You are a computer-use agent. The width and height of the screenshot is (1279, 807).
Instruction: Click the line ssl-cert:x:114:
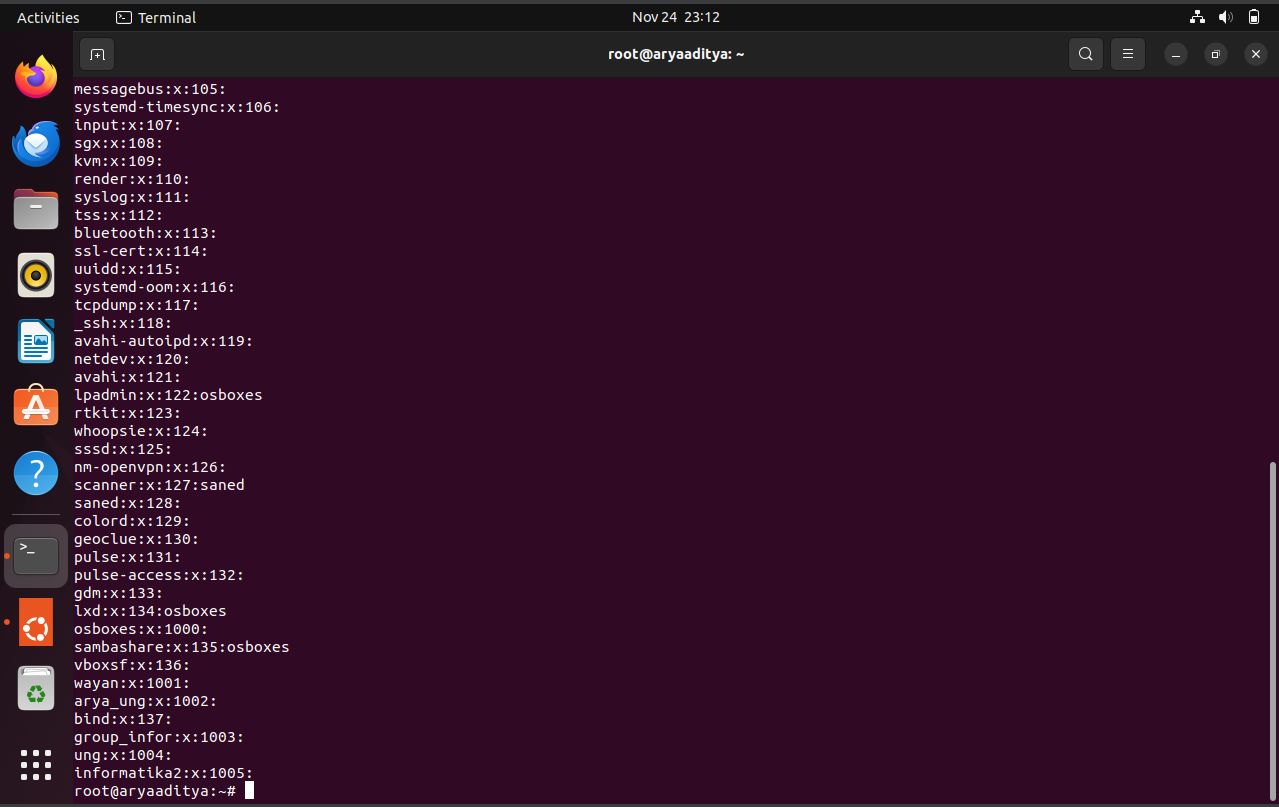[x=141, y=251]
